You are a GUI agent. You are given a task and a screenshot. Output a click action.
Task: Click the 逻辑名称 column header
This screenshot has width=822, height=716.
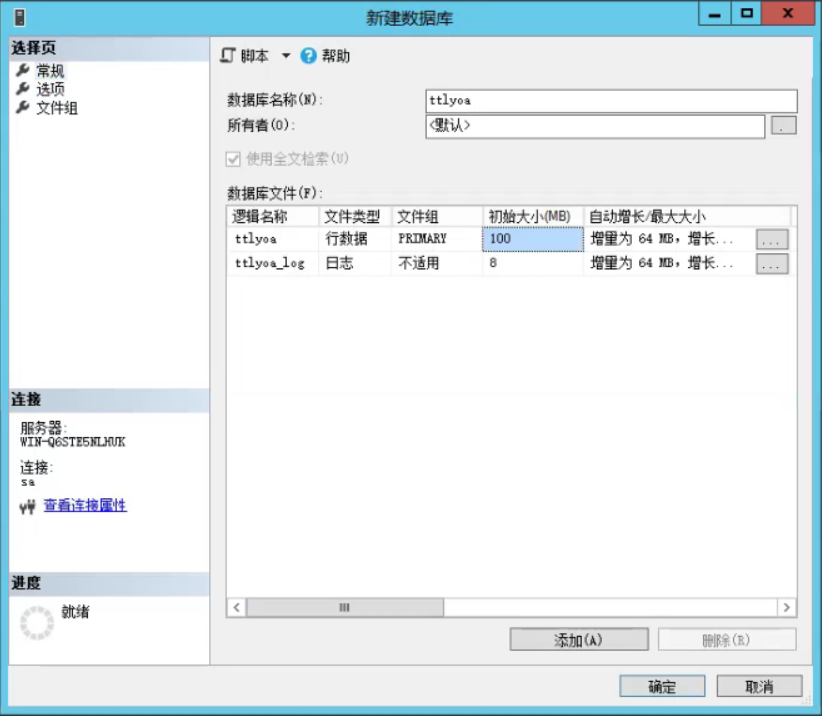point(273,216)
